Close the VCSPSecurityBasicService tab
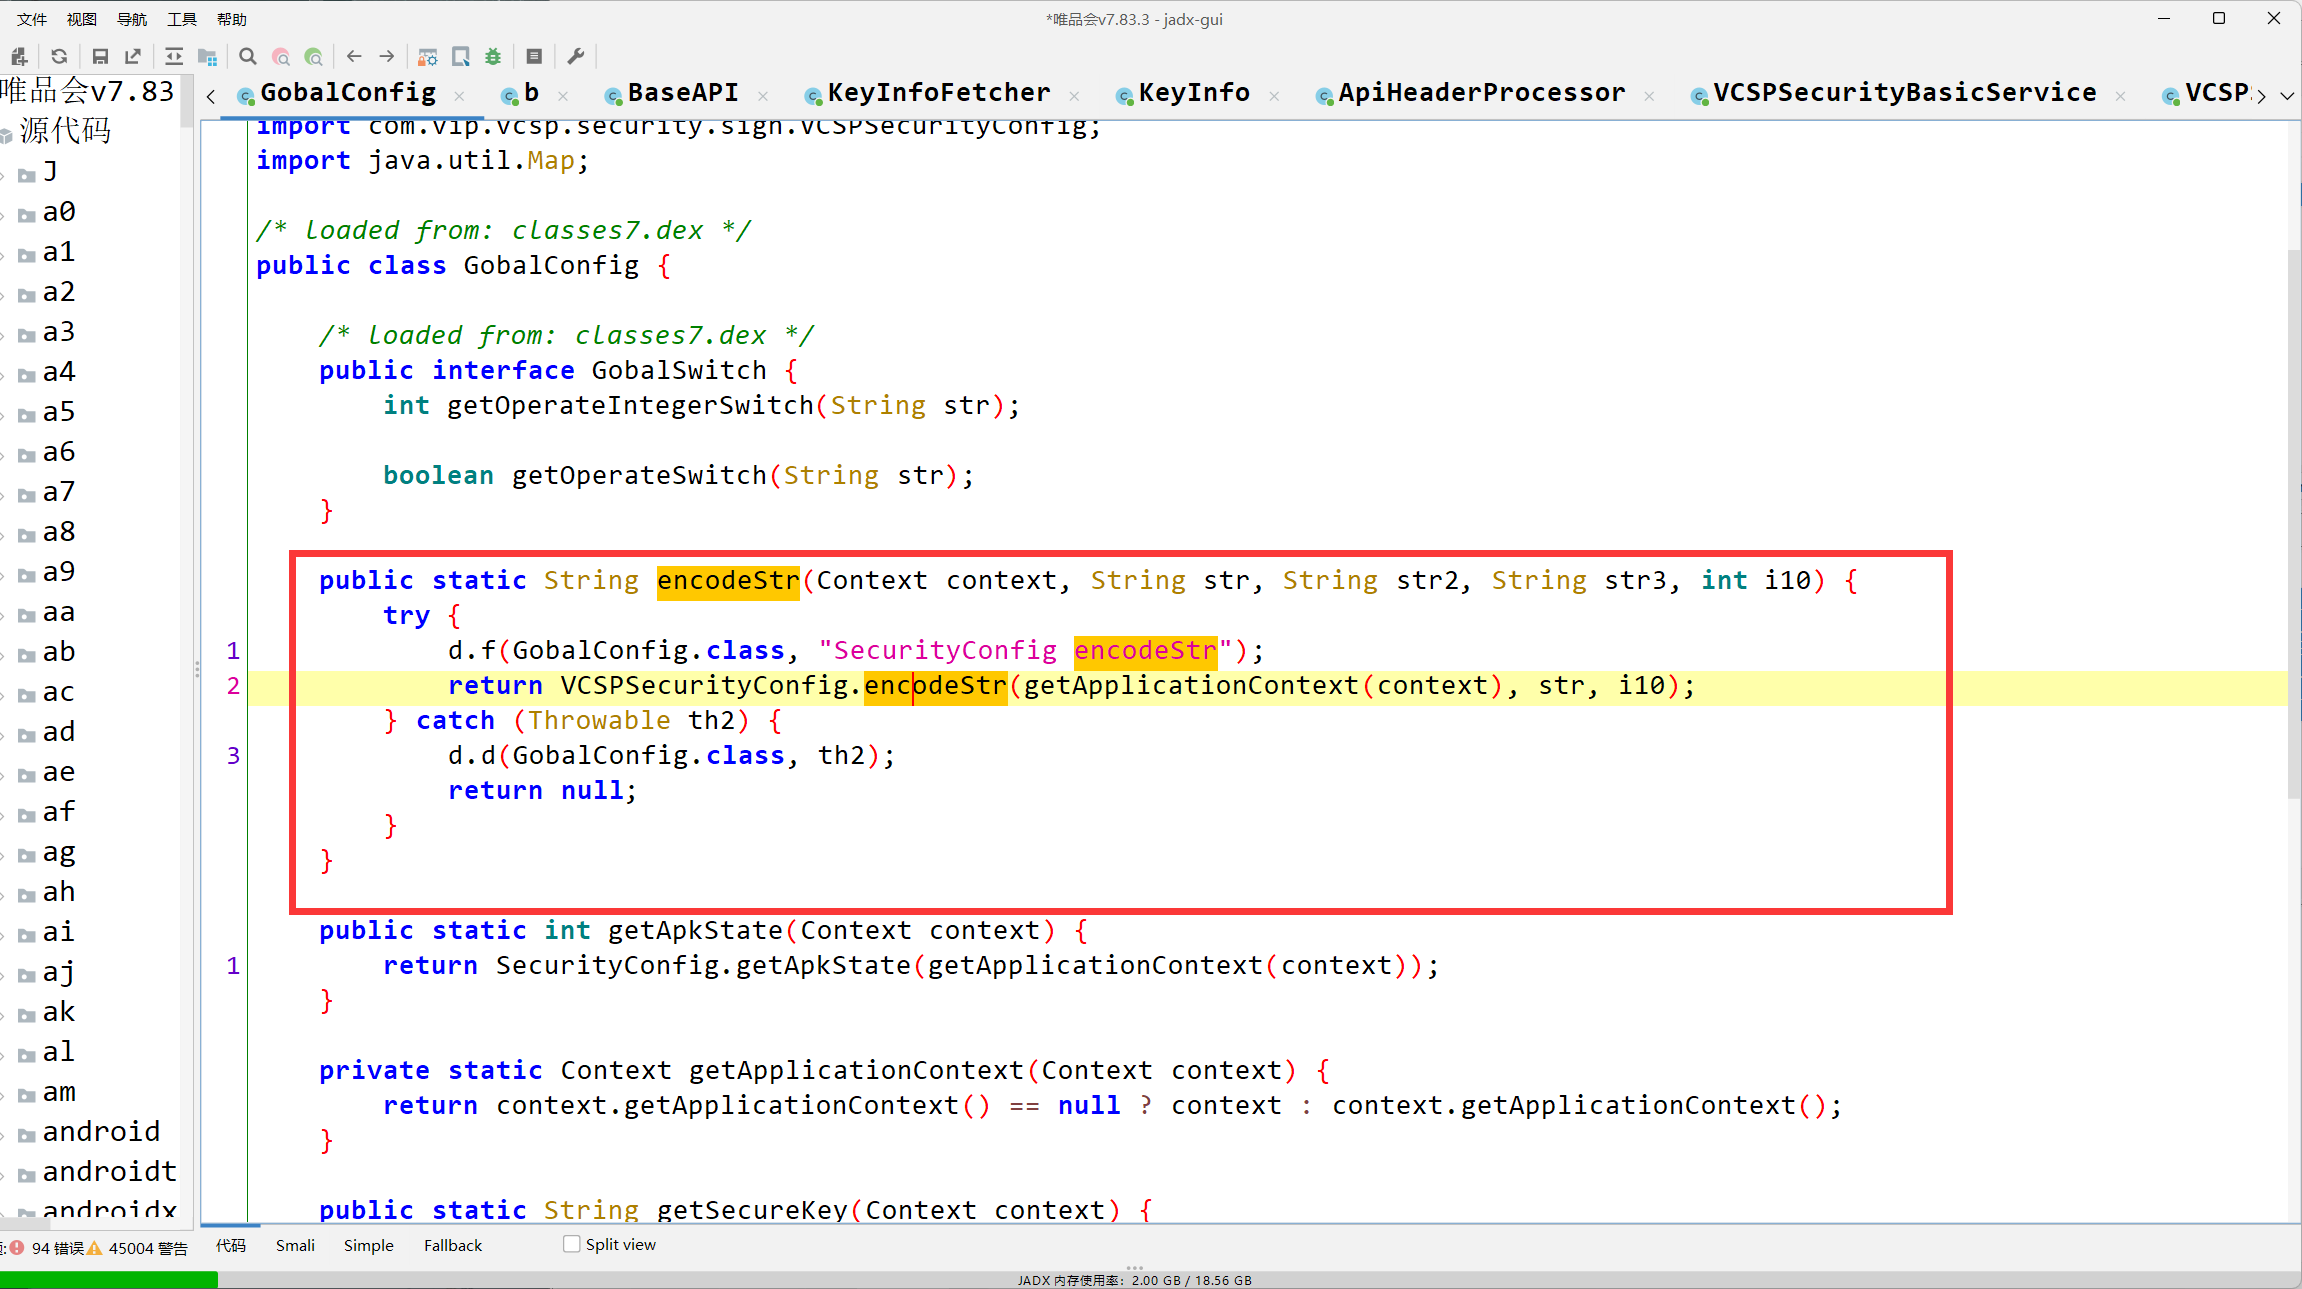Viewport: 2302px width, 1289px height. pyautogui.click(x=2120, y=96)
